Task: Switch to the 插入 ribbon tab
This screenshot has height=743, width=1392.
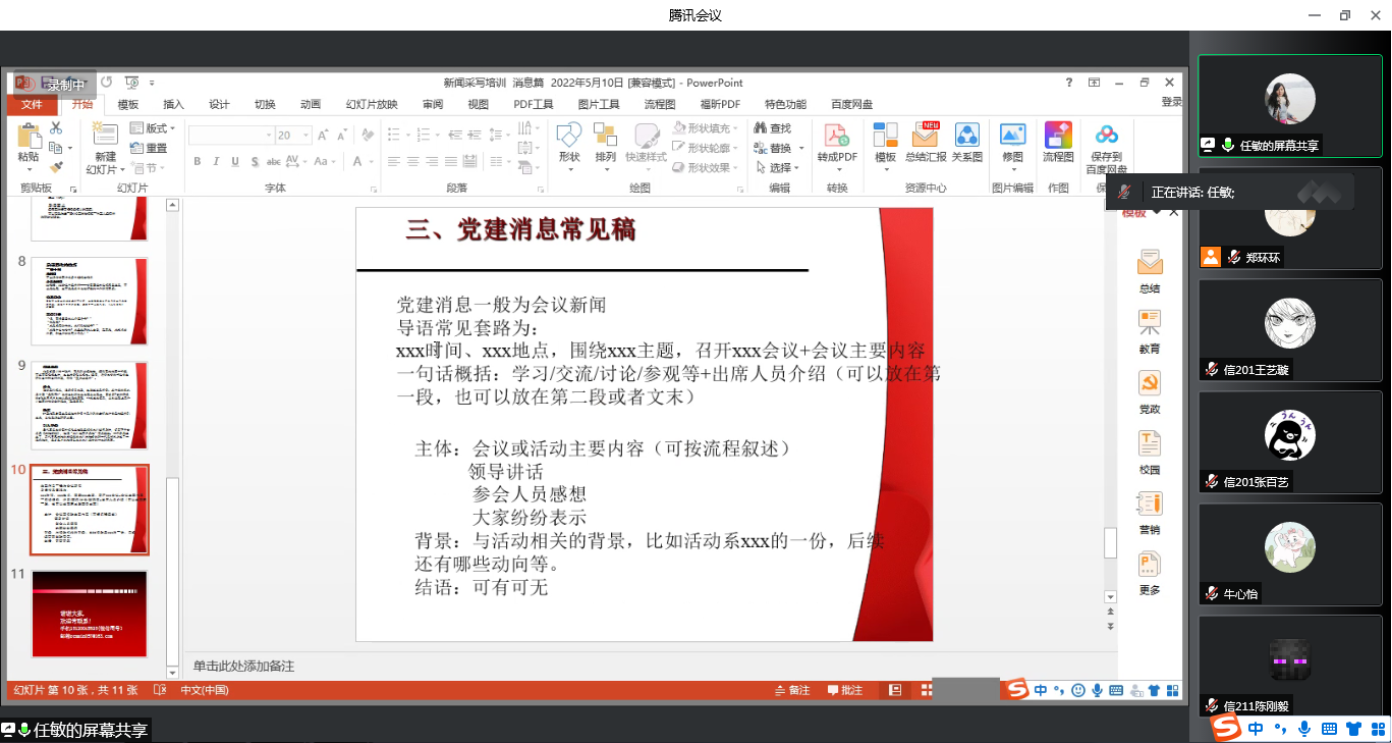Action: (x=174, y=104)
